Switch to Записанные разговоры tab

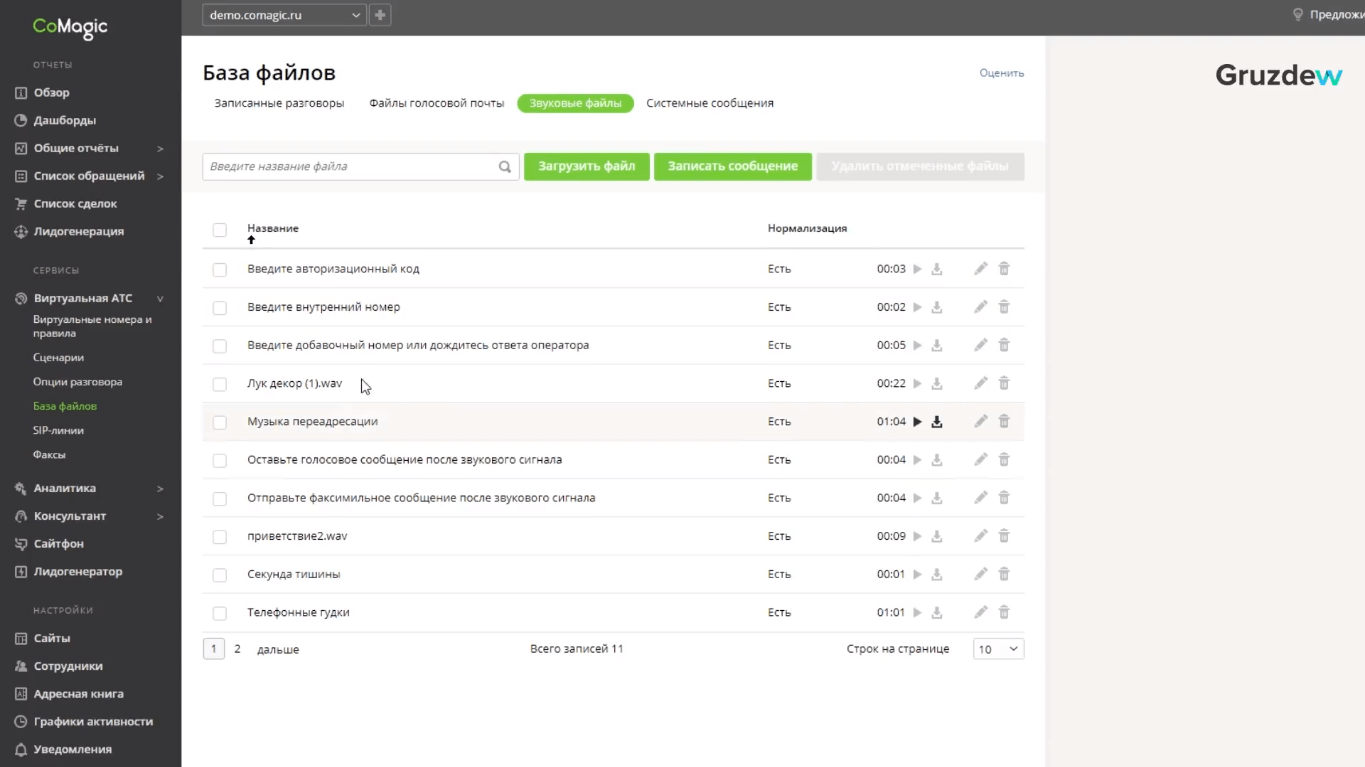pos(279,103)
